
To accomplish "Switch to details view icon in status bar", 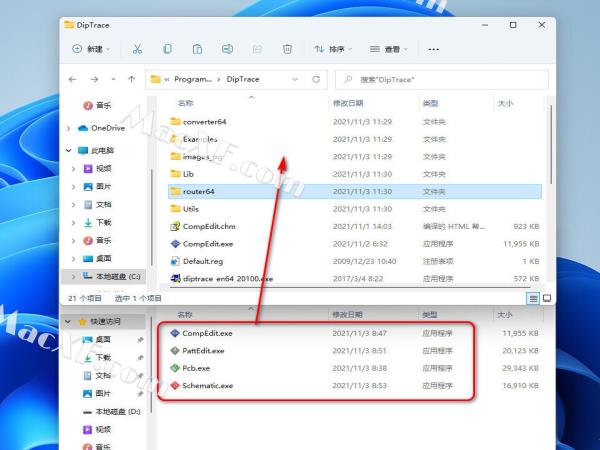I will (x=533, y=298).
